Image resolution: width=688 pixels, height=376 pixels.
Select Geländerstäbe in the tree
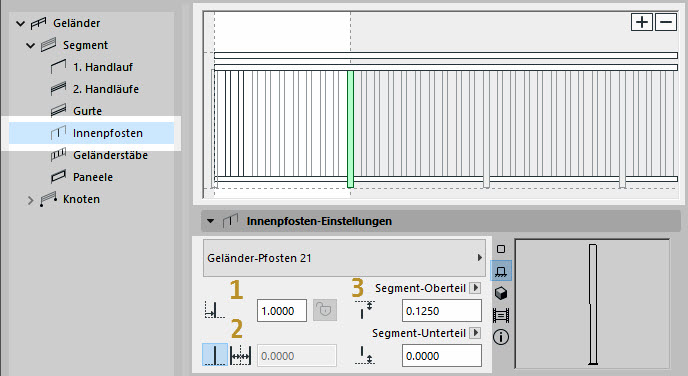point(110,155)
